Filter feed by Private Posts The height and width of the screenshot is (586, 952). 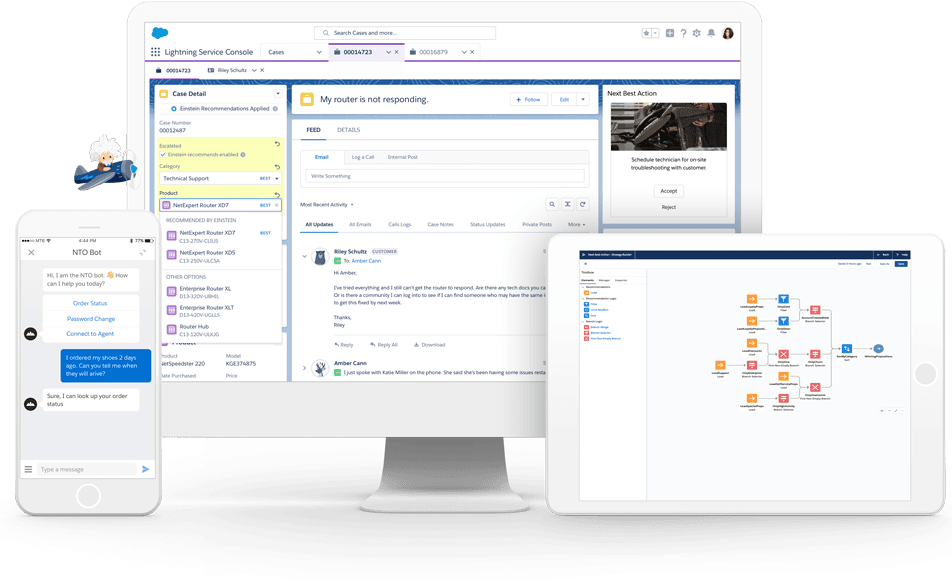click(x=537, y=225)
